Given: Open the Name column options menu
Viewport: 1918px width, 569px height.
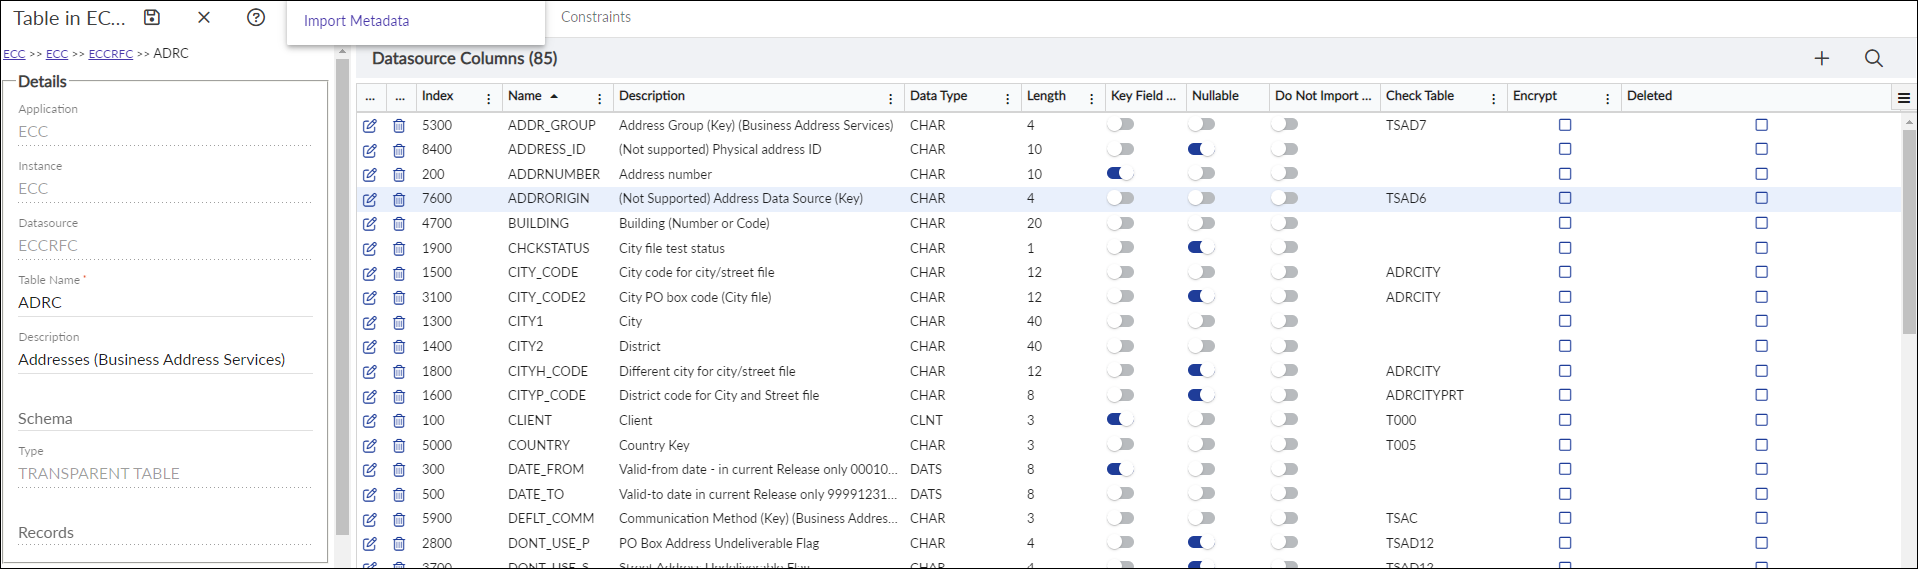Looking at the screenshot, I should (x=600, y=99).
